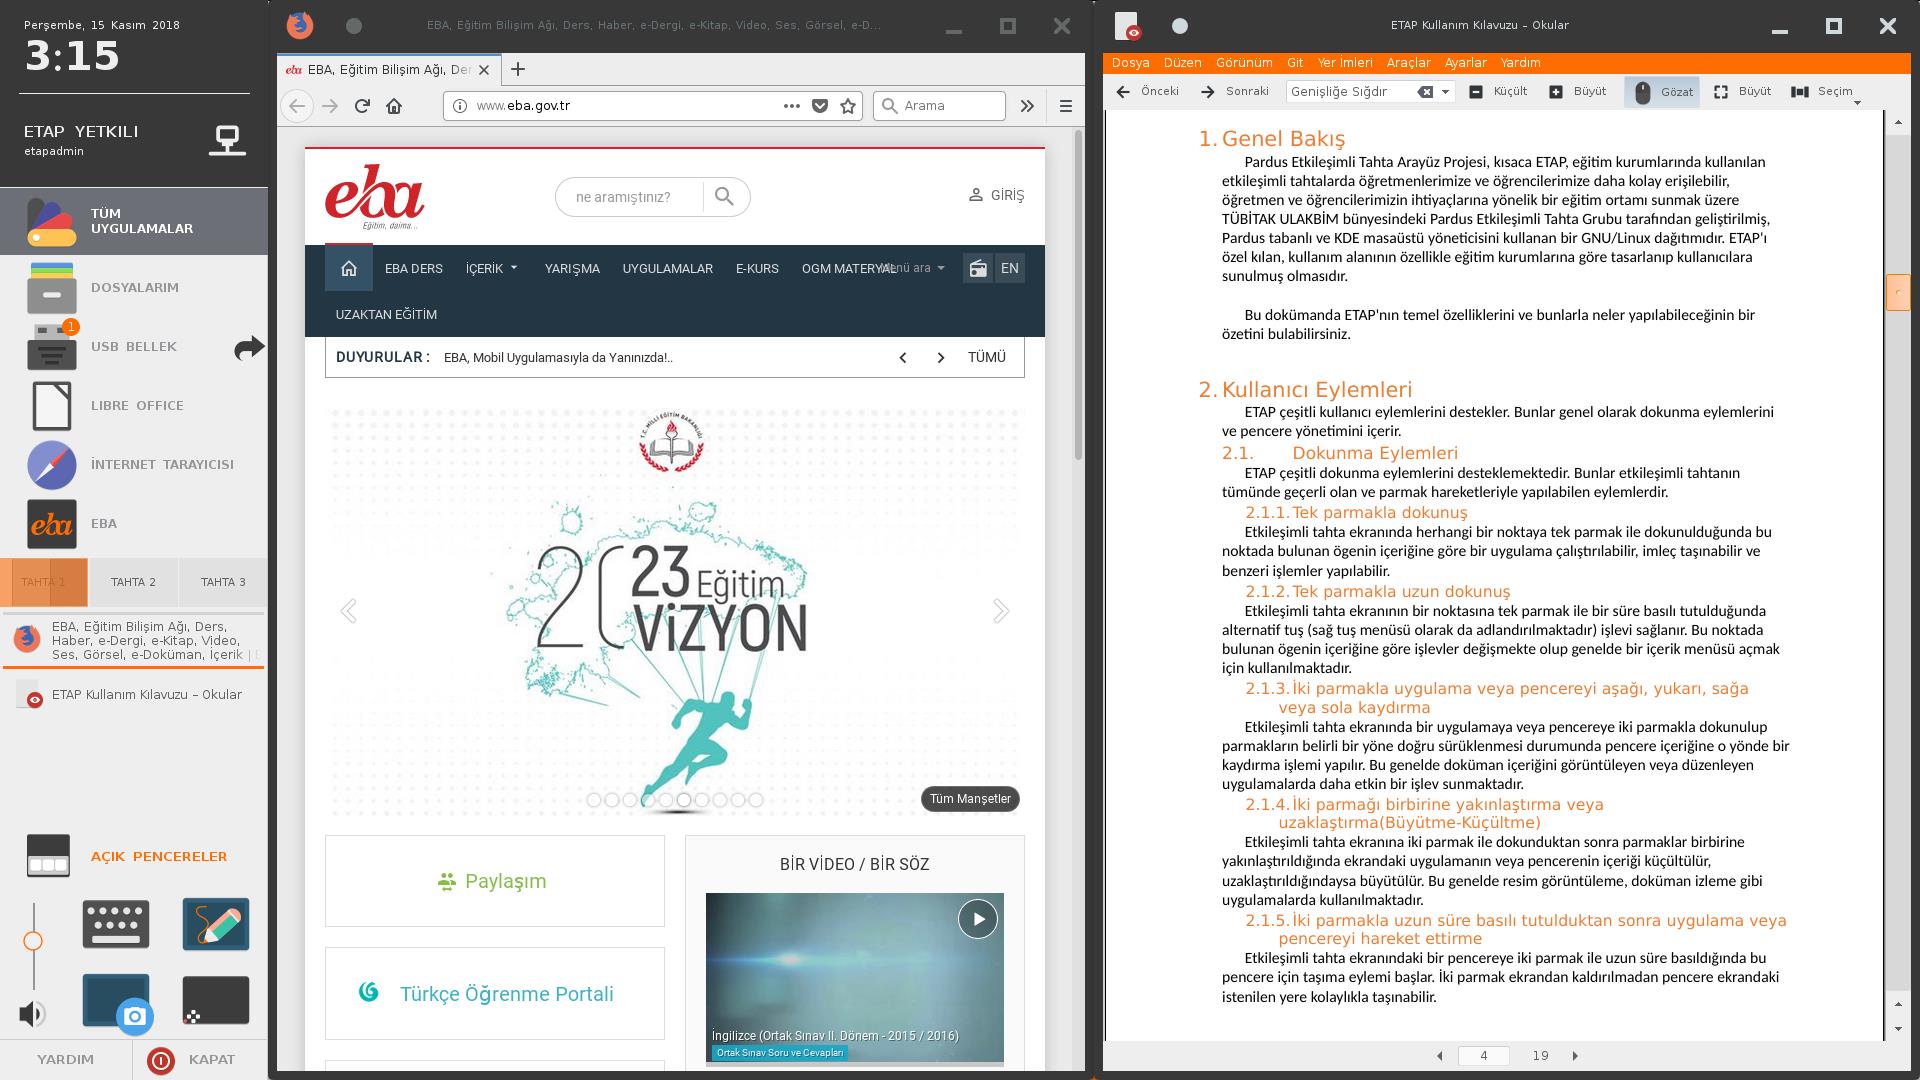The image size is (1920, 1080).
Task: Play the Bir Video video
Action: point(977,919)
